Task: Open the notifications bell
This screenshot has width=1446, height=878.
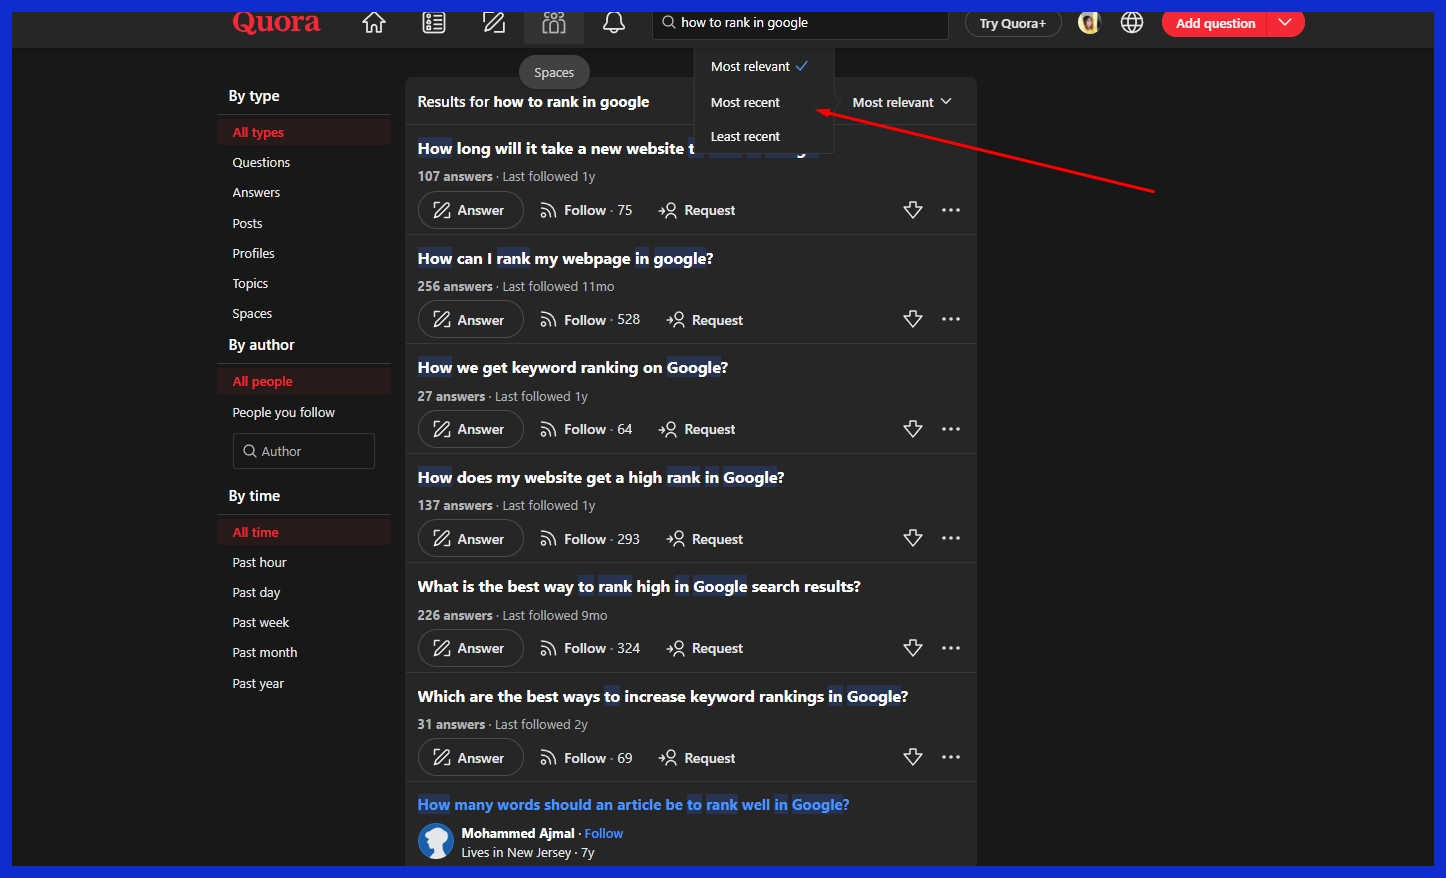Action: 614,23
